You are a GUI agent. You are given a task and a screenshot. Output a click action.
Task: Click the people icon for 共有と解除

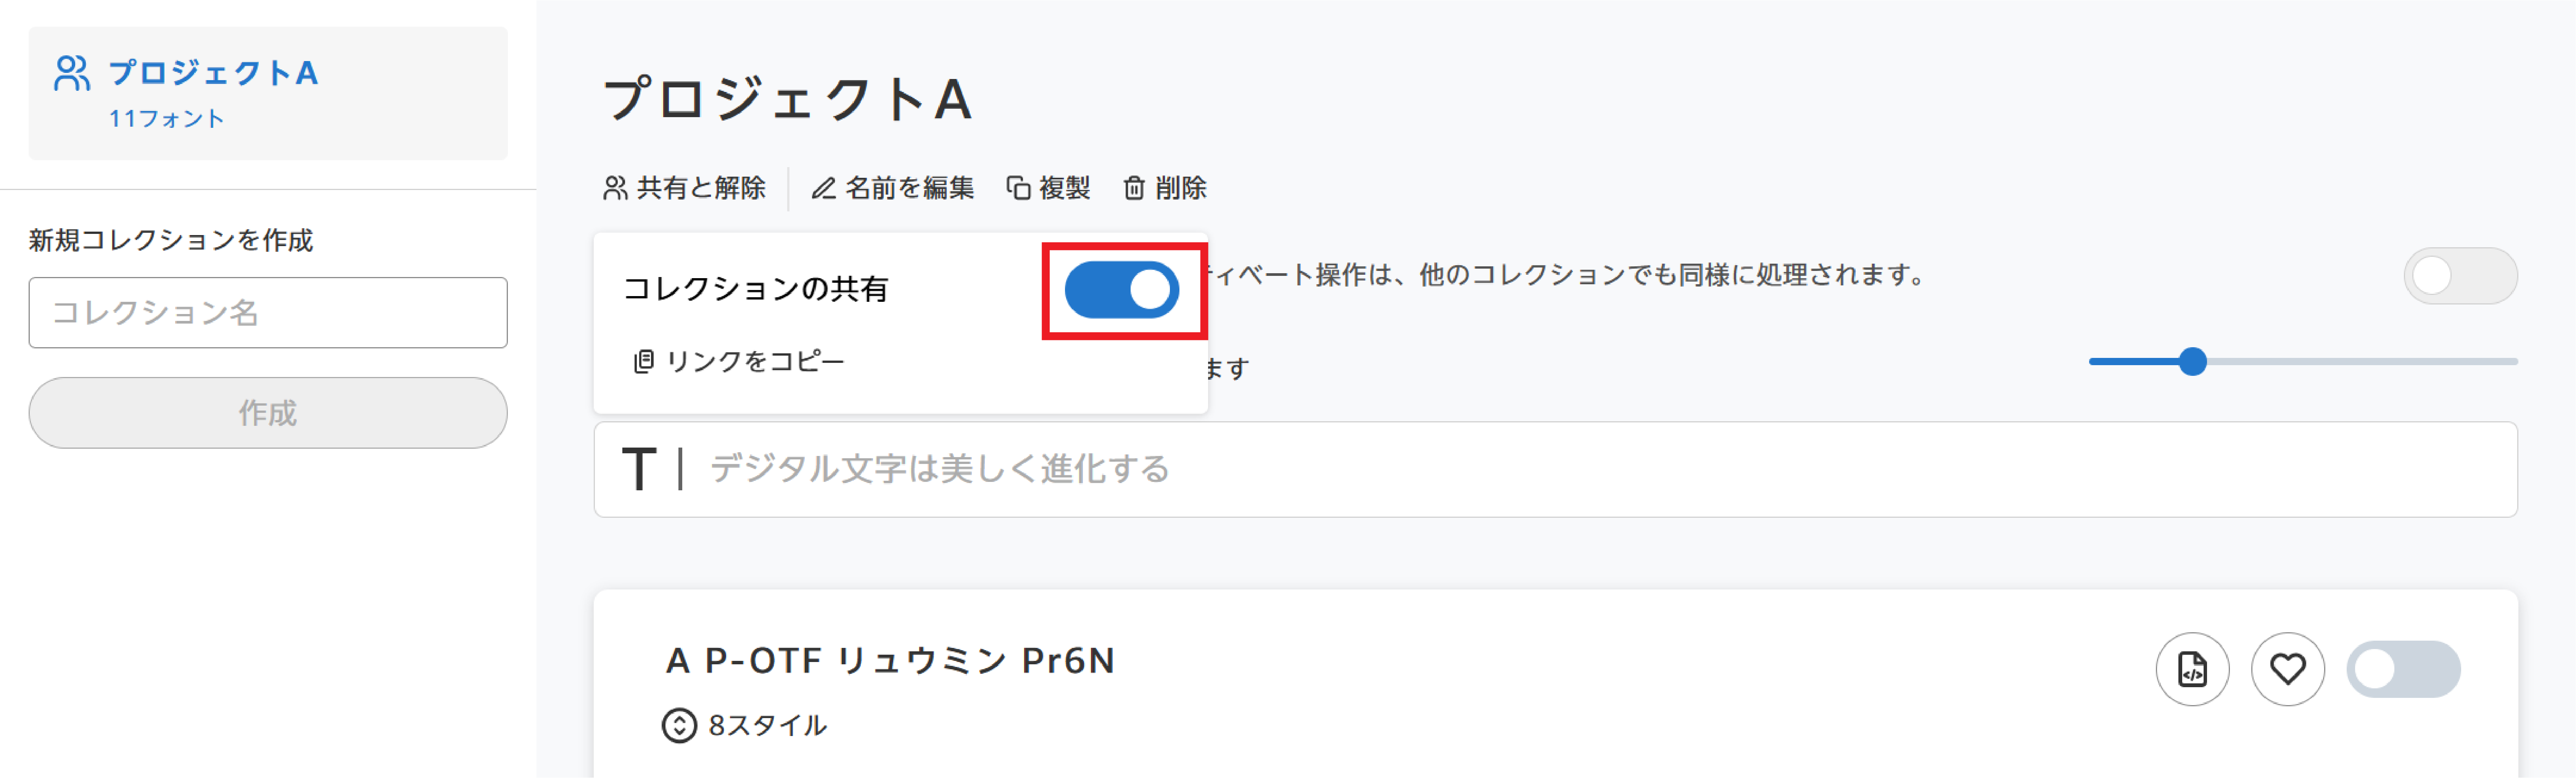point(615,188)
